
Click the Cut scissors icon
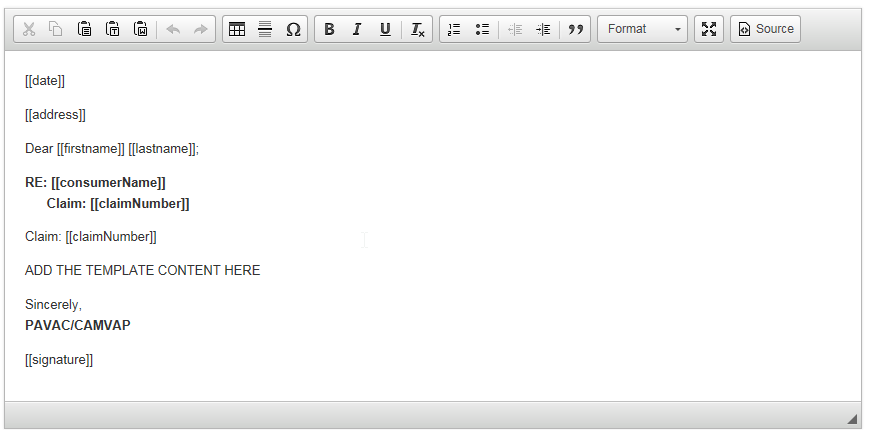coord(28,29)
